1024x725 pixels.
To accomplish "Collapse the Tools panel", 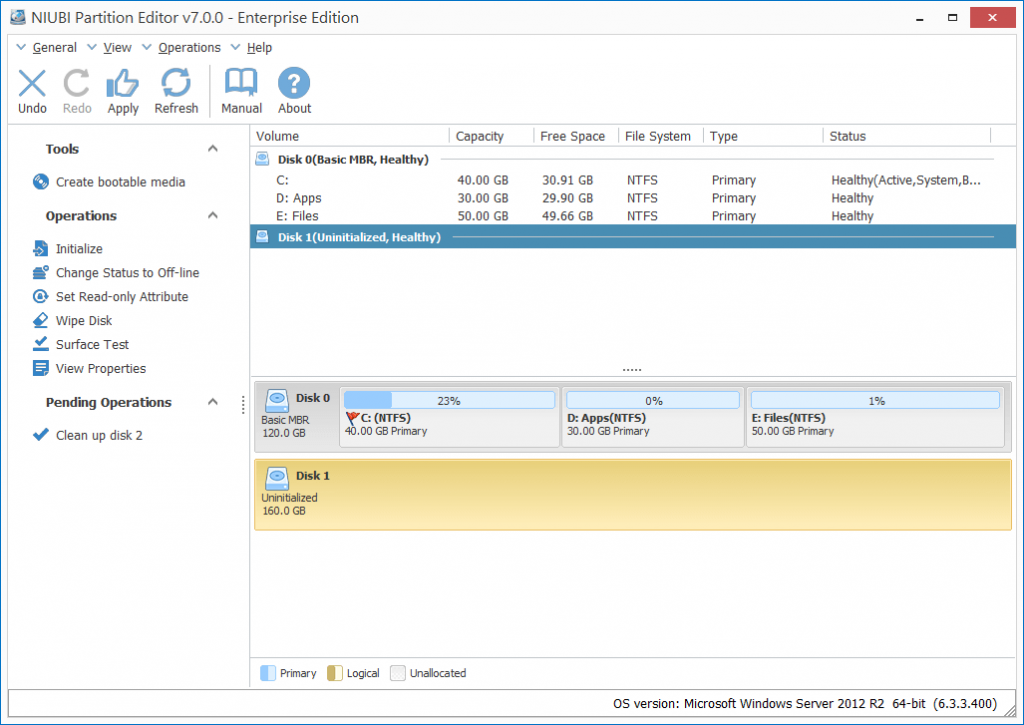I will [x=212, y=148].
